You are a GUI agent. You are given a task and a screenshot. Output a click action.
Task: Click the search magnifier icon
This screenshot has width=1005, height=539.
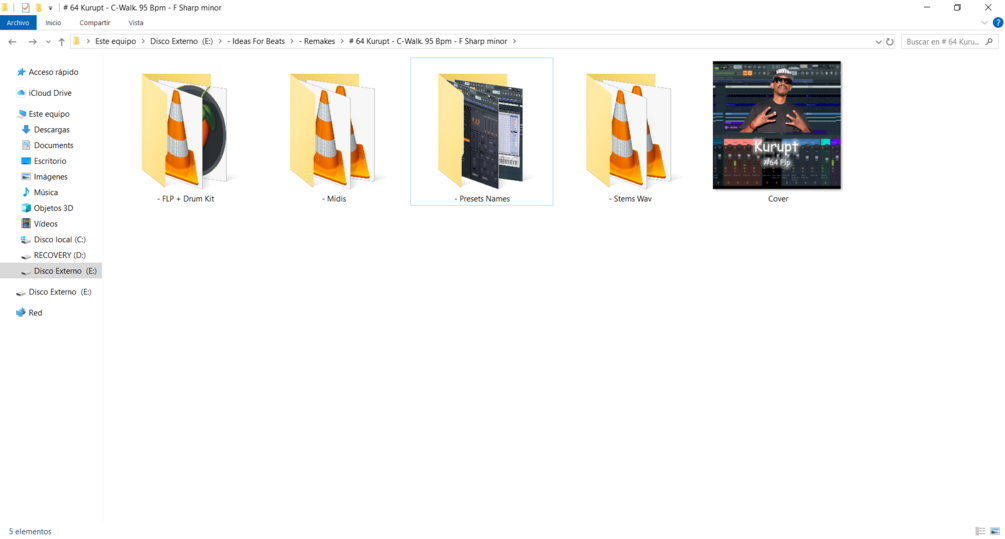989,42
